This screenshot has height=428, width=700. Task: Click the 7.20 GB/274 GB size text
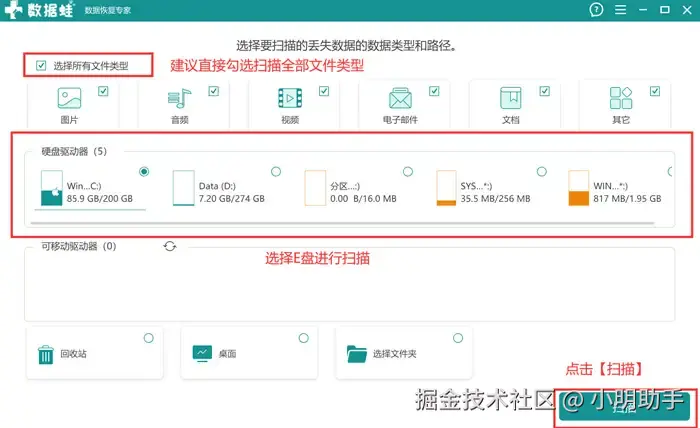[232, 199]
